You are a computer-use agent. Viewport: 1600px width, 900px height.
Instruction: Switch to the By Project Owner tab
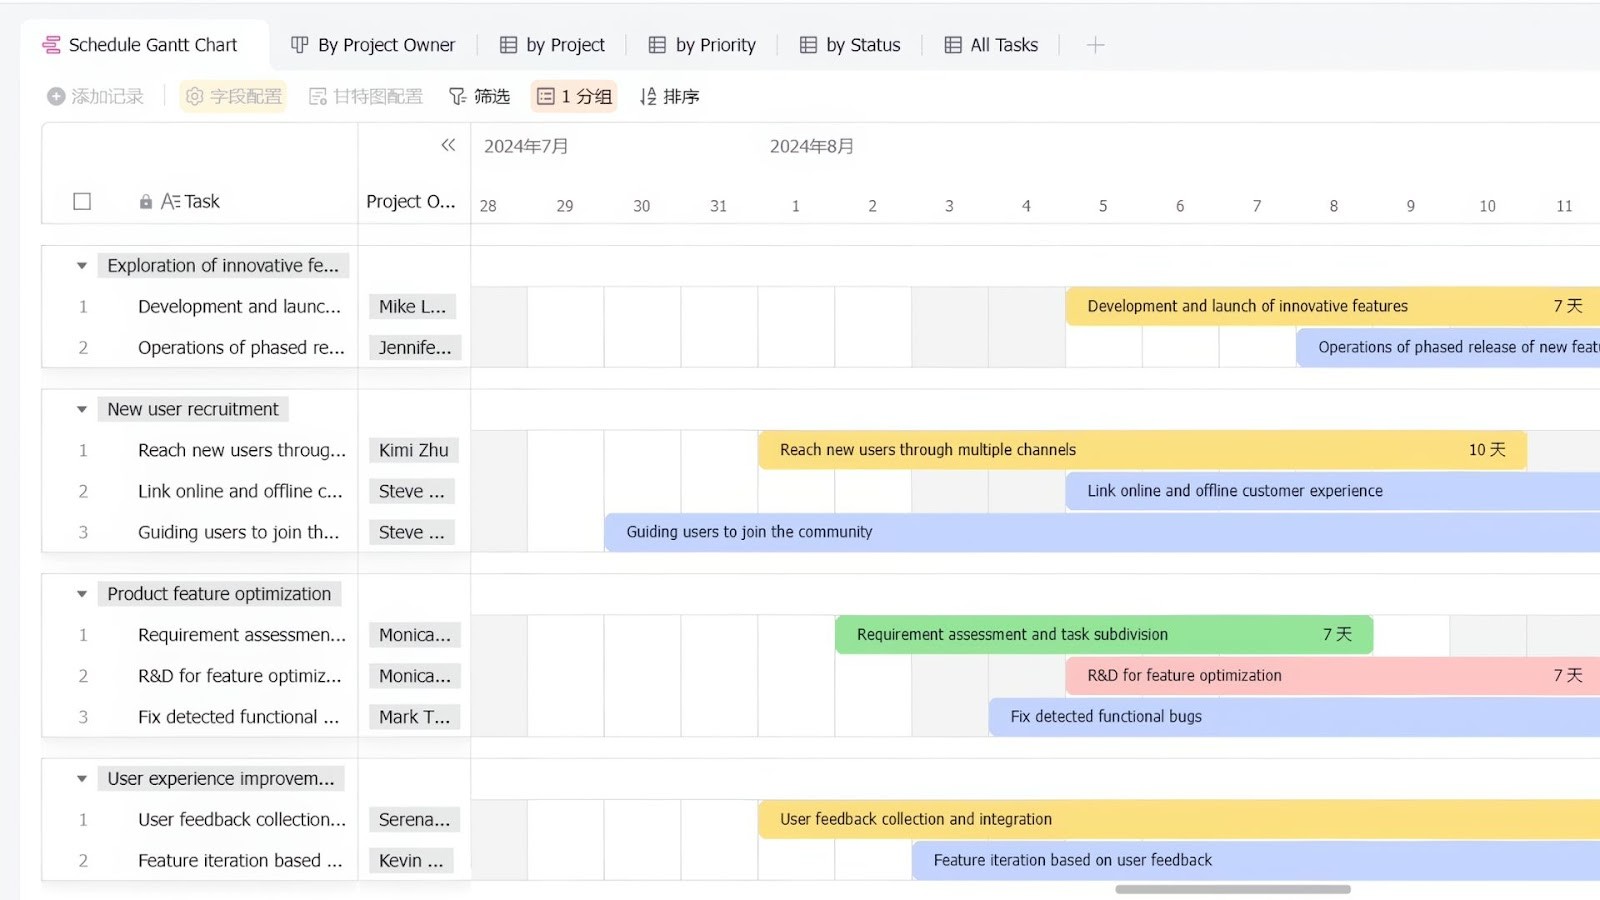372,44
